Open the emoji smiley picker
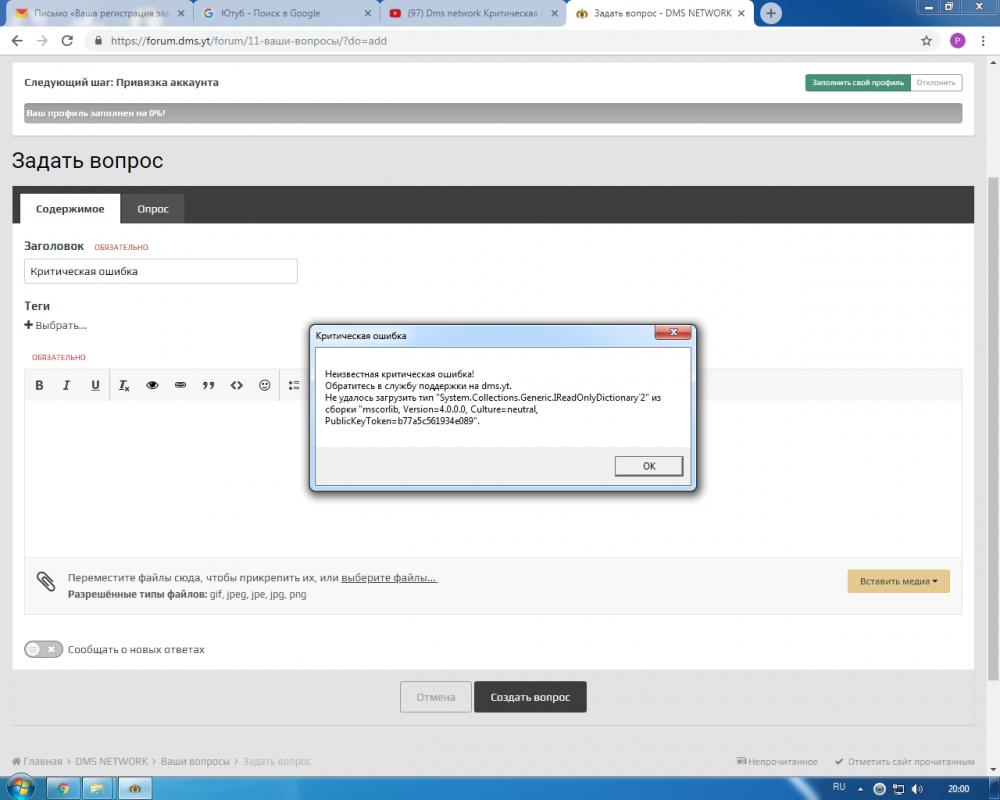The width and height of the screenshot is (1000, 800). (x=265, y=385)
